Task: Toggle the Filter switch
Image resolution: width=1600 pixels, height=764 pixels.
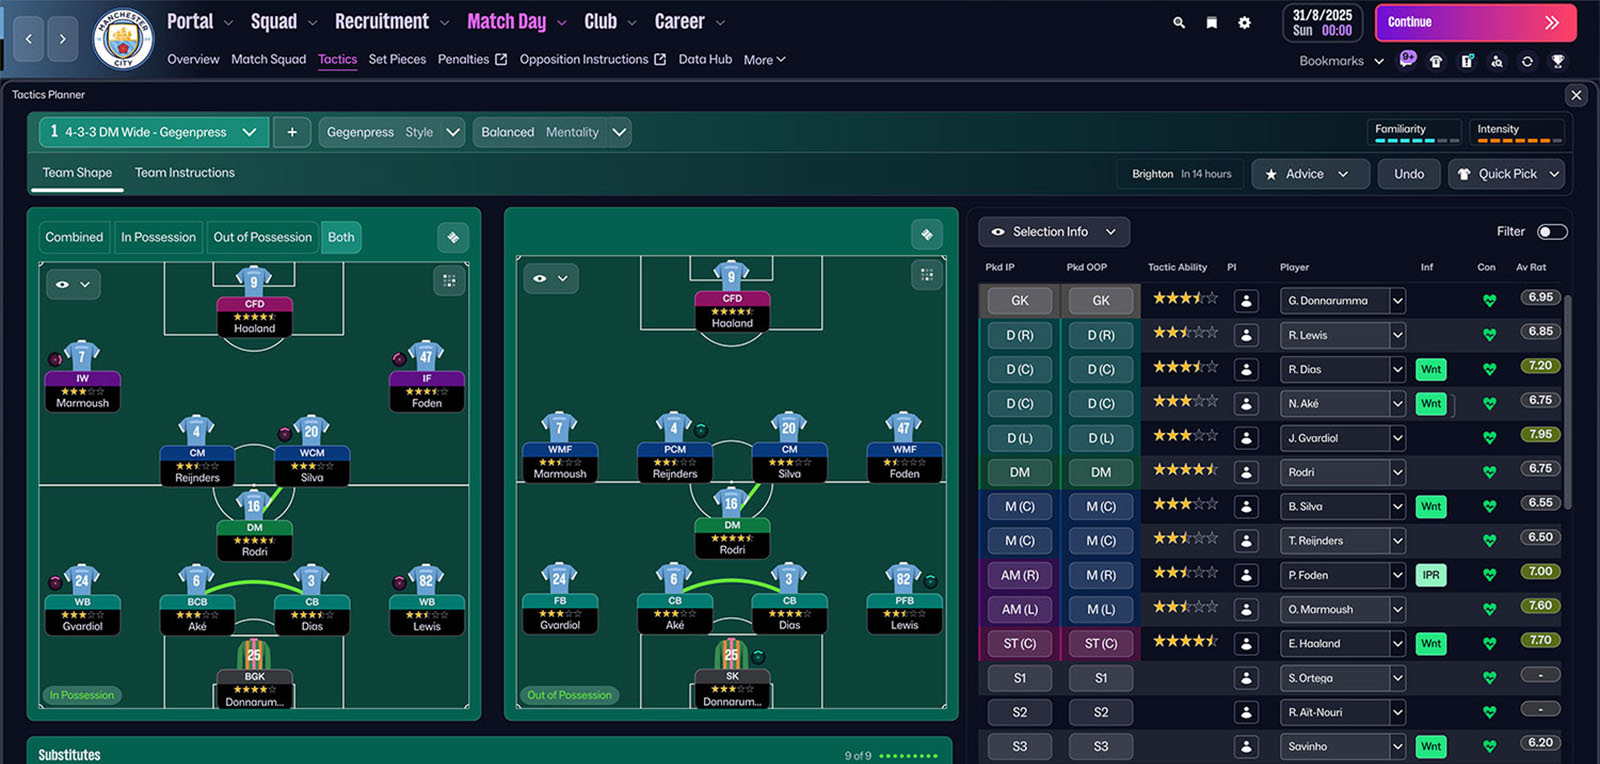Action: point(1552,232)
